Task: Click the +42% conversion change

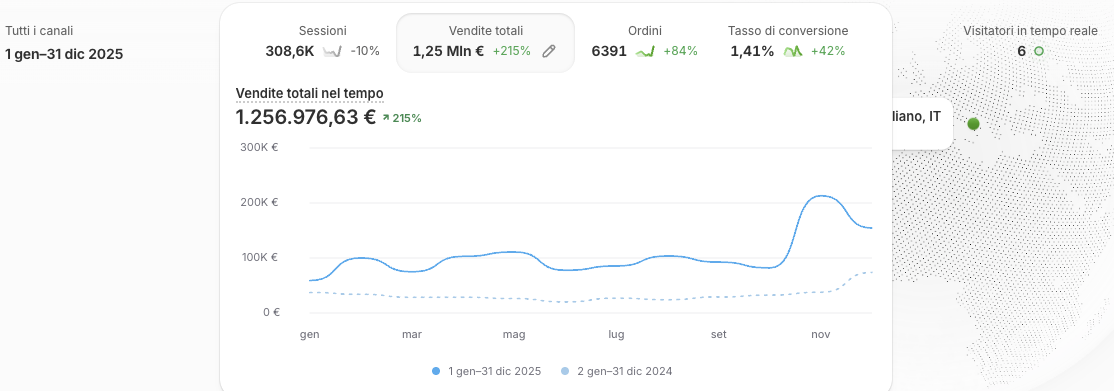Action: 828,51
